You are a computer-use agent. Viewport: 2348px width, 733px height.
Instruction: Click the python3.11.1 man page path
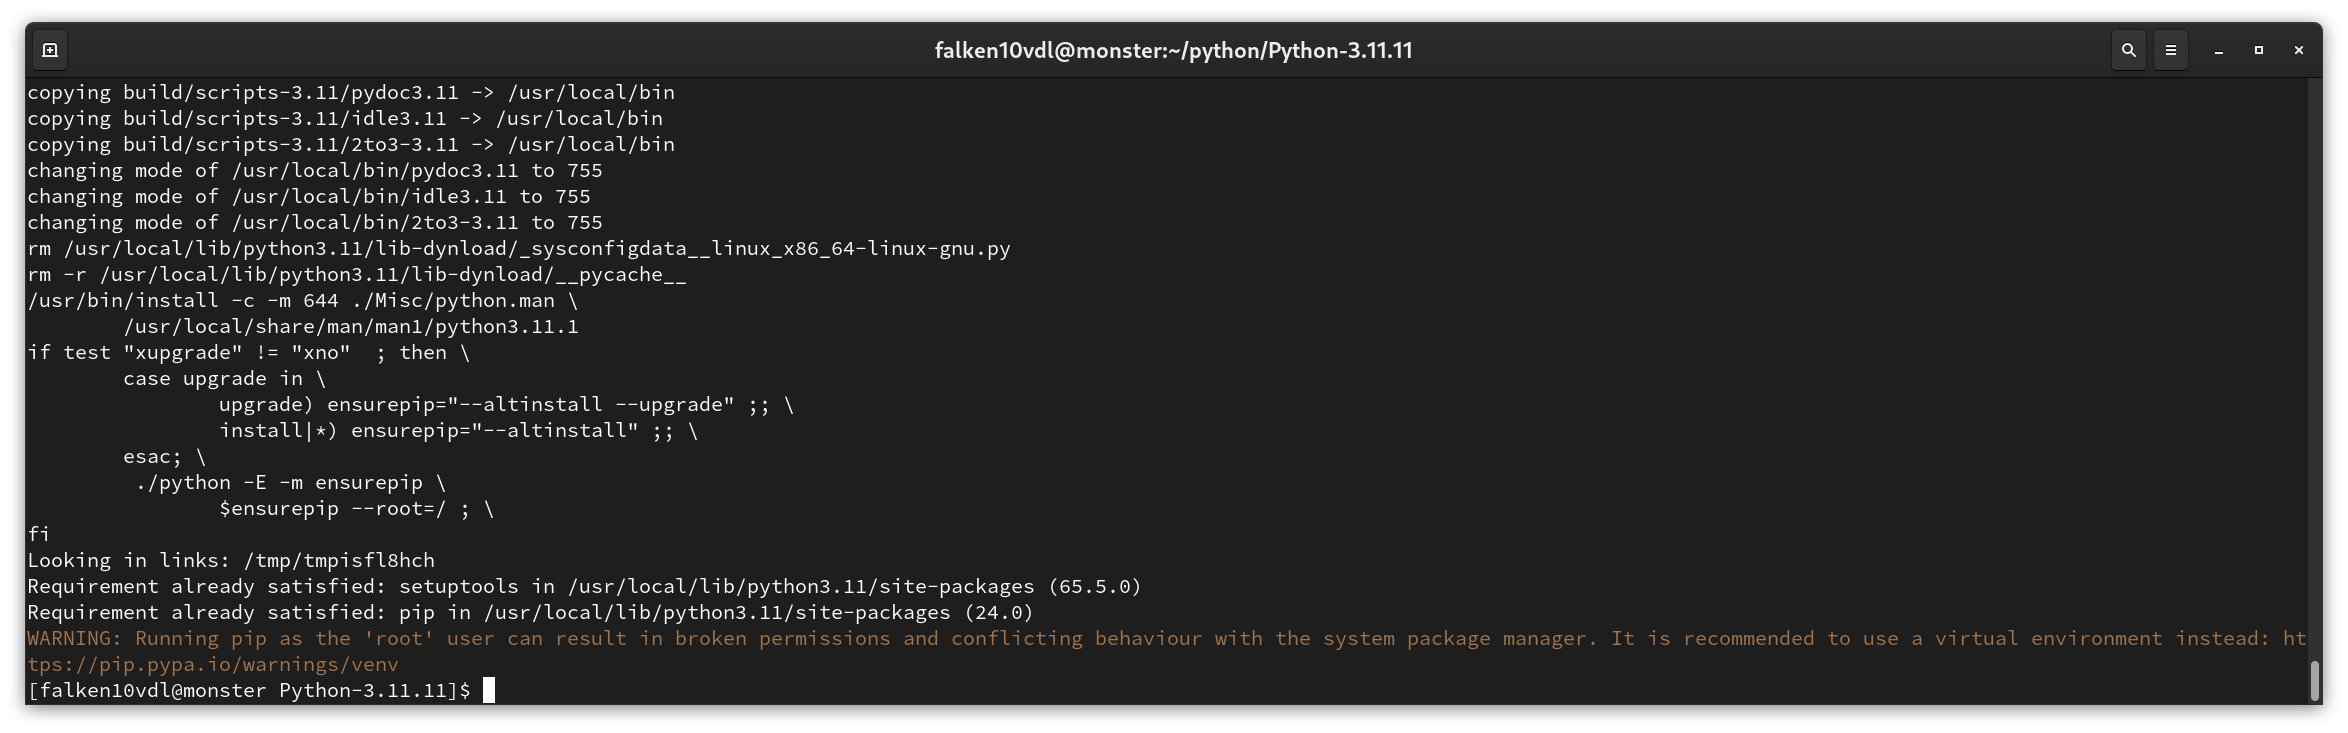(x=351, y=326)
